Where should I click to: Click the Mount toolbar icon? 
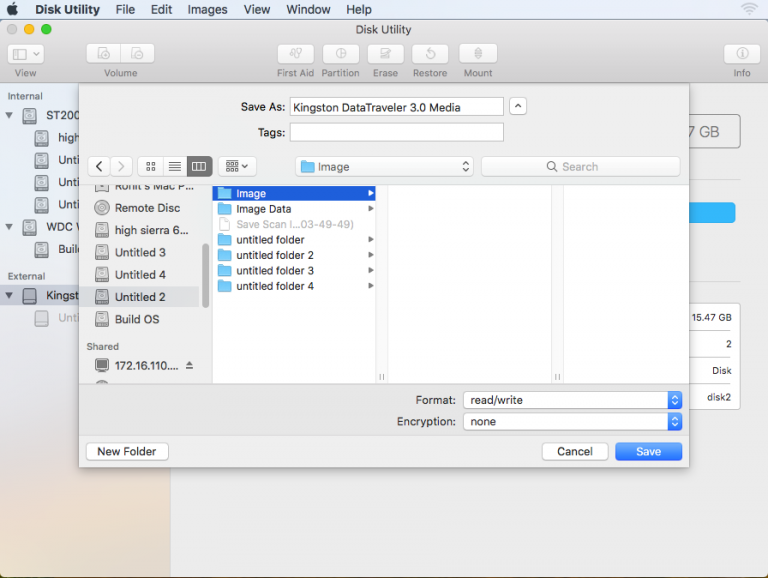pos(478,54)
